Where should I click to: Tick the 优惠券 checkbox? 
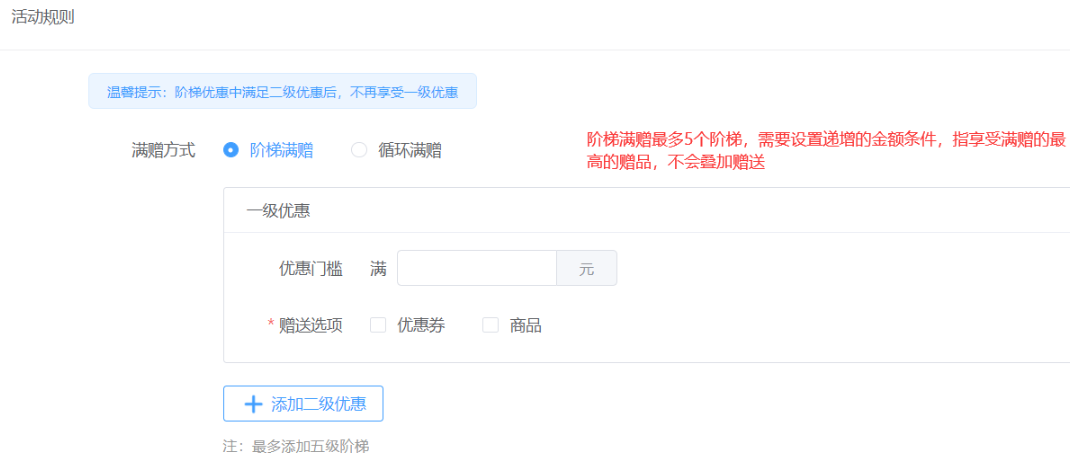pos(378,326)
